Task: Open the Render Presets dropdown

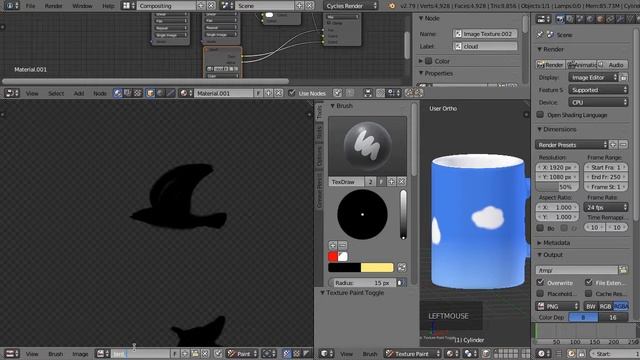Action: pyautogui.click(x=571, y=145)
